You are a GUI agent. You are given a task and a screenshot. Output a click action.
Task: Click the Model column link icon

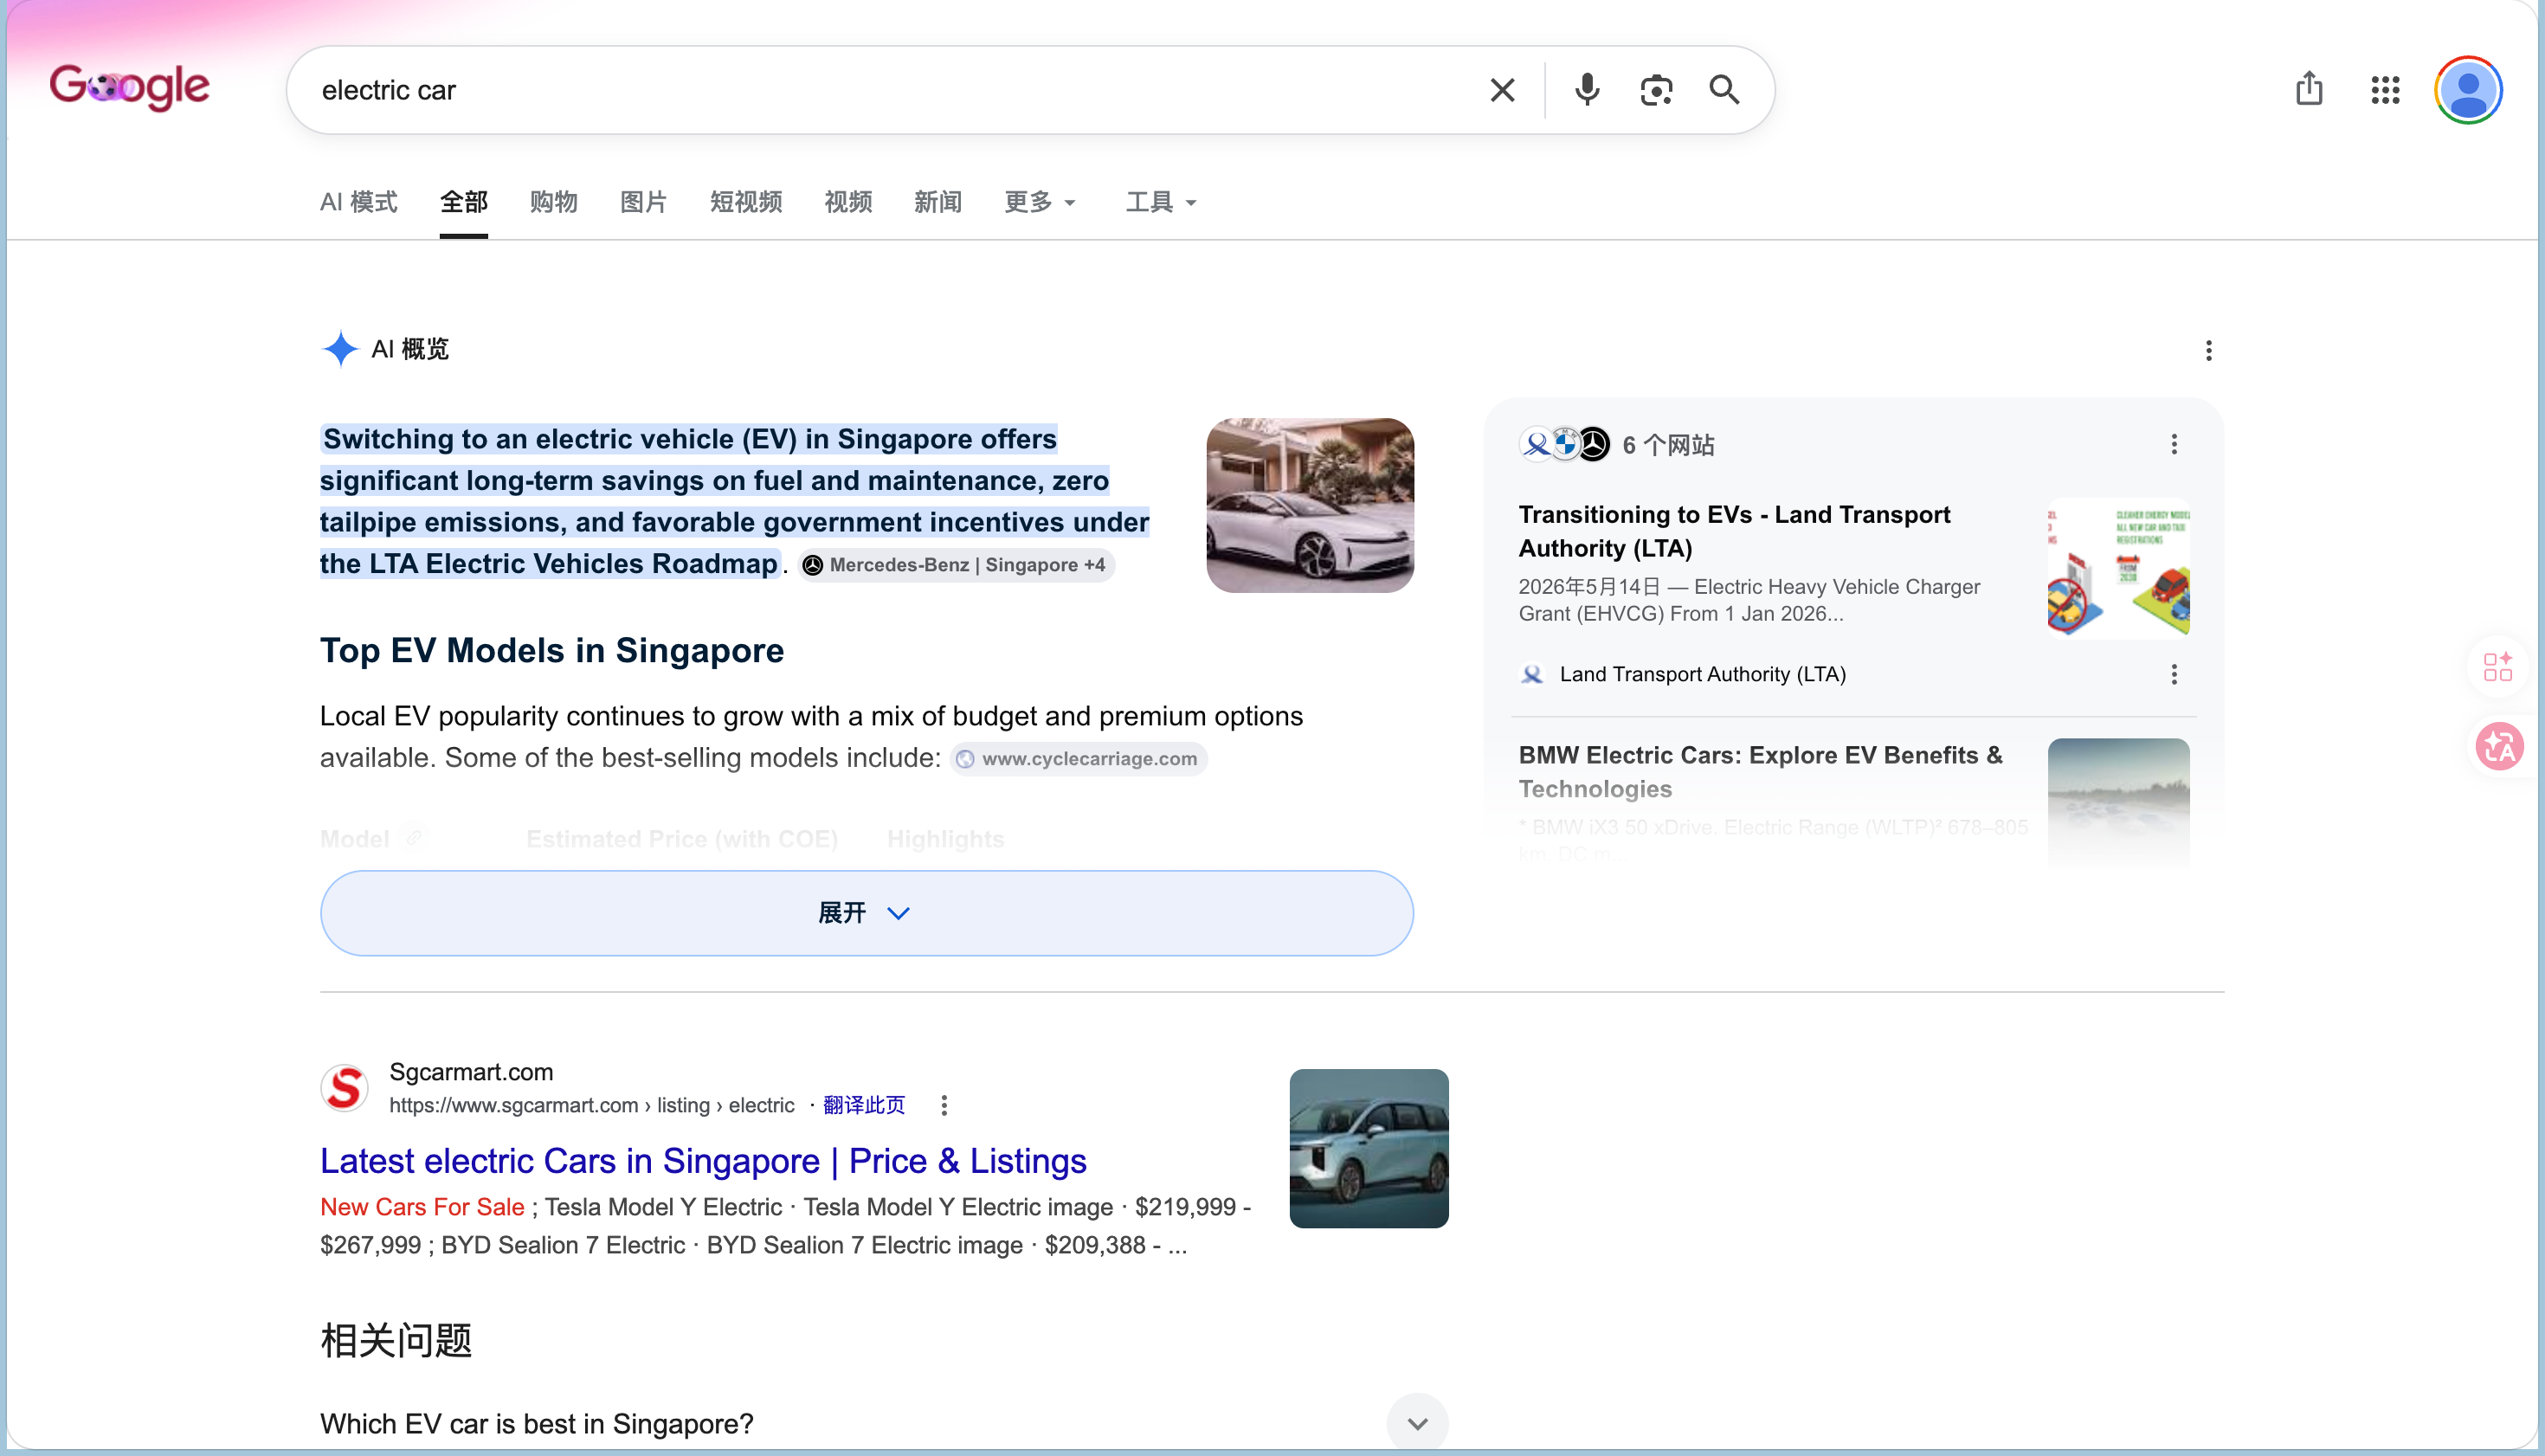pyautogui.click(x=413, y=838)
